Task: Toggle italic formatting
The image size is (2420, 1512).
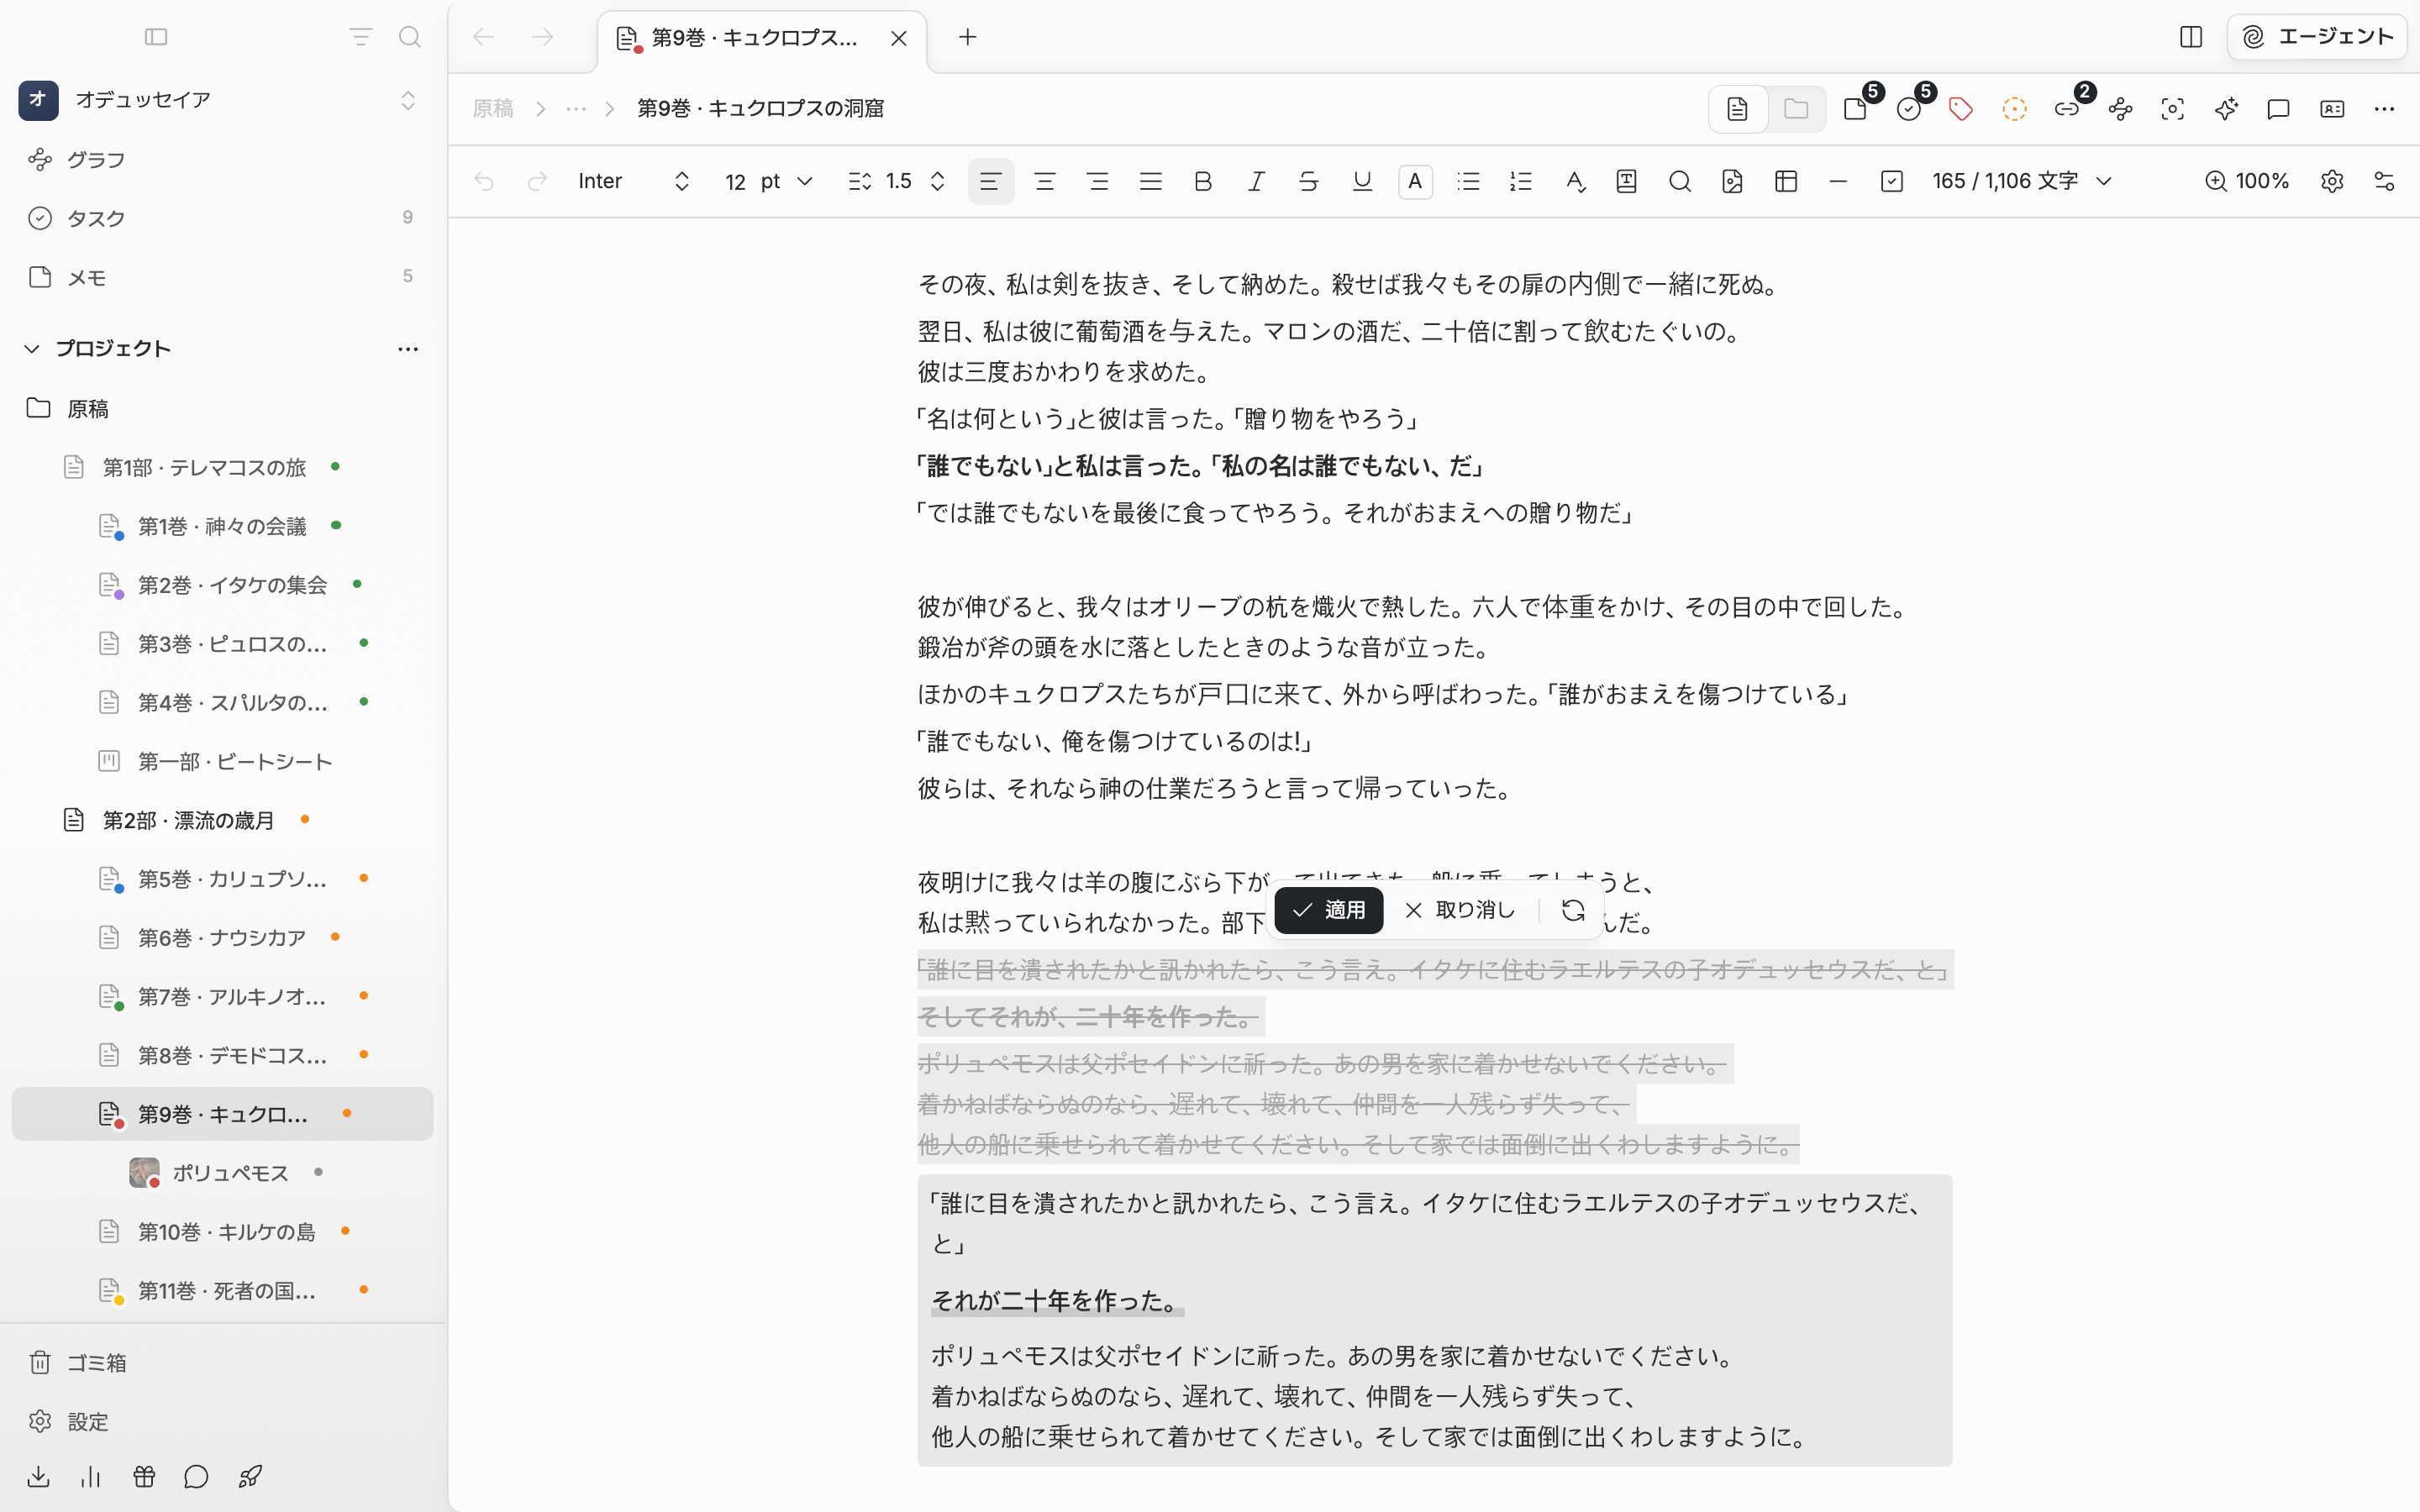Action: pos(1256,181)
